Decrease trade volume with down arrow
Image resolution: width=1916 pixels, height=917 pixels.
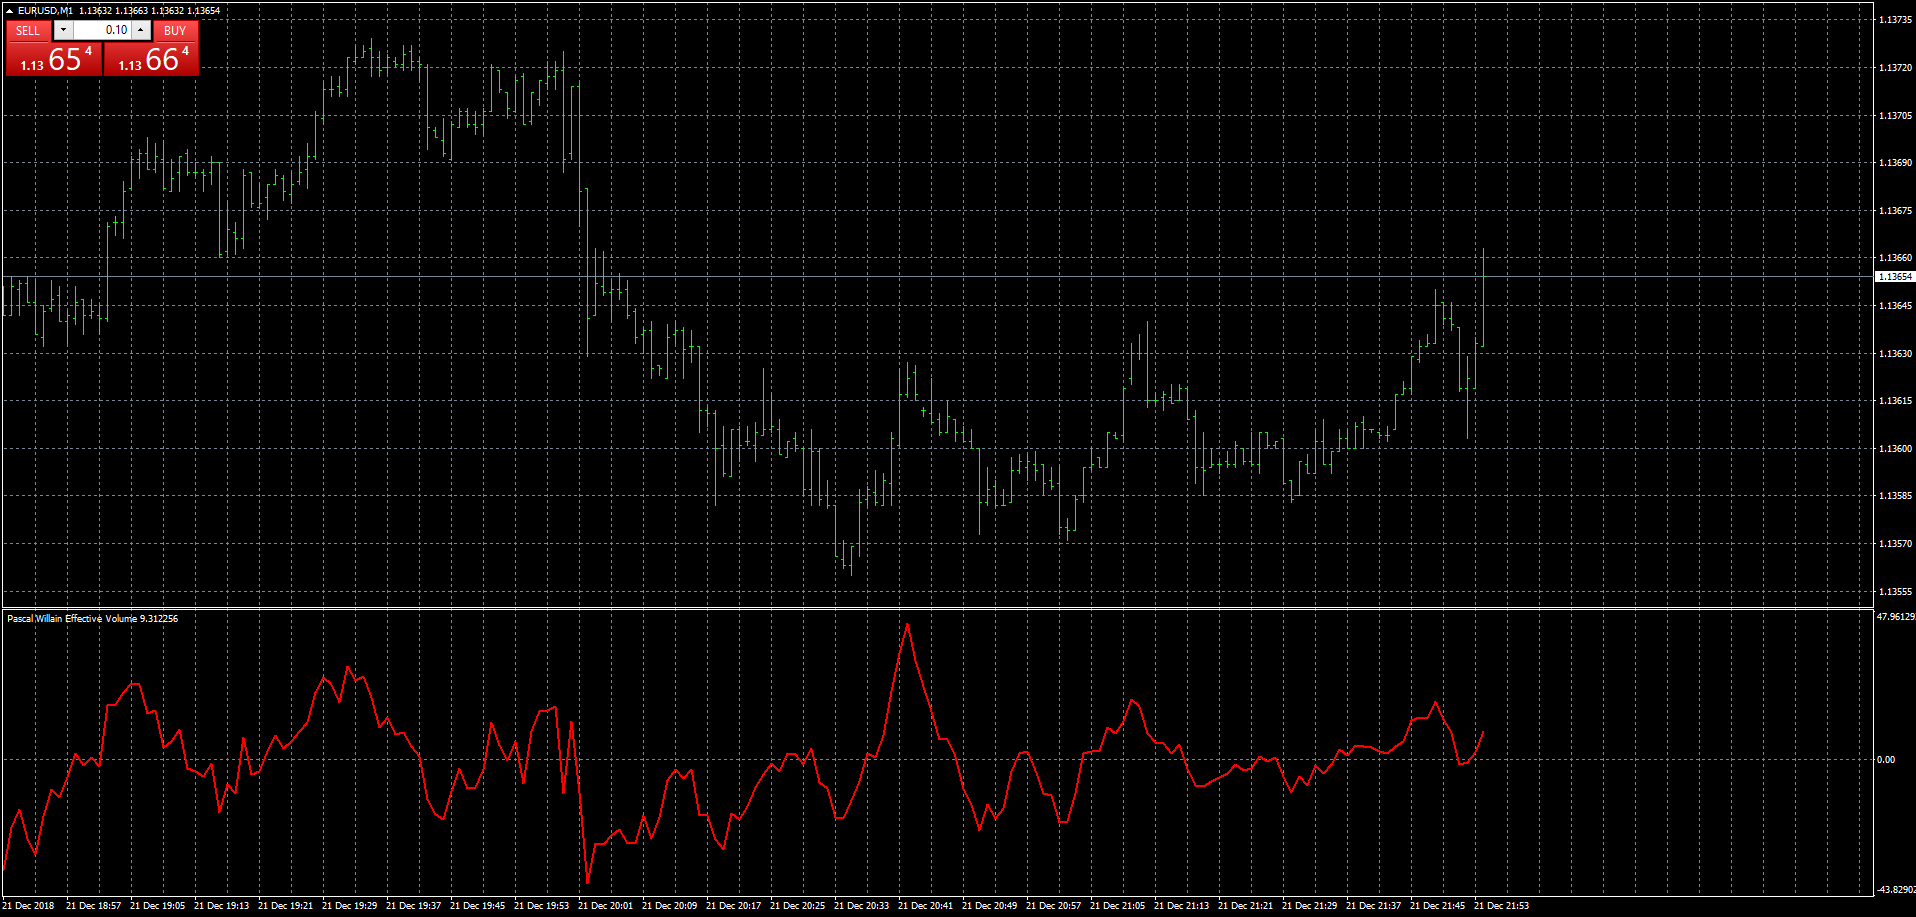point(63,30)
